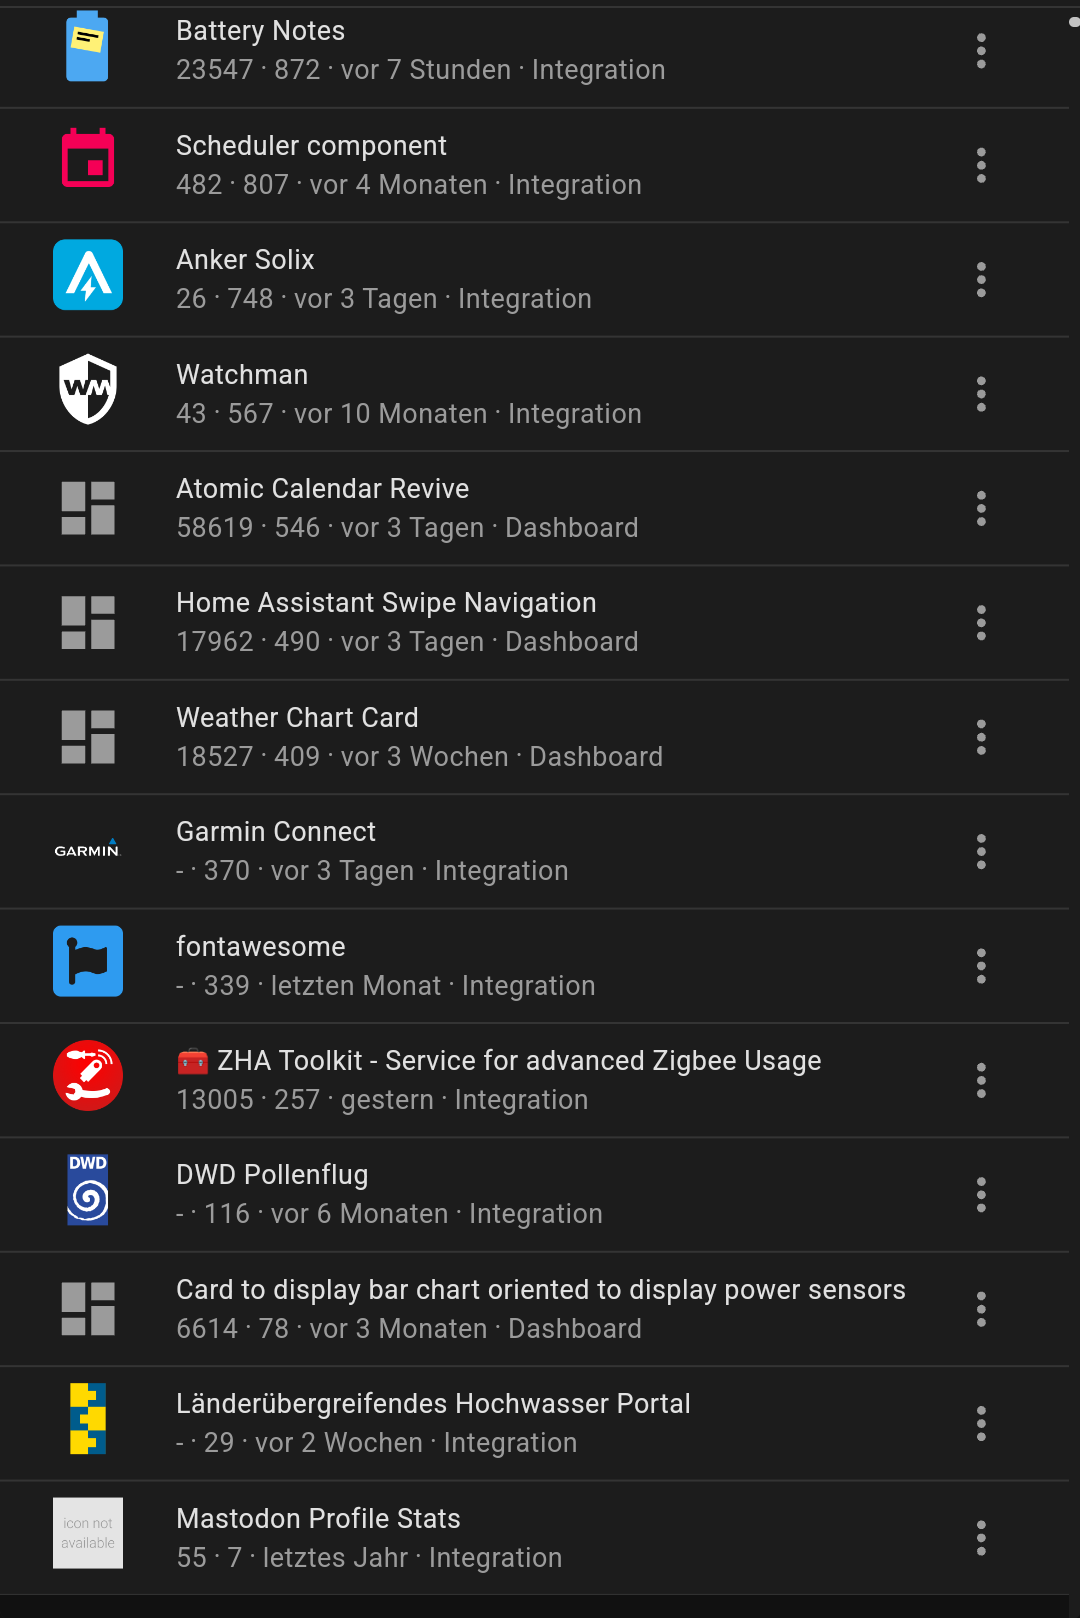Click the Mastodon Profile Stats placeholder thumbnail
This screenshot has width=1080, height=1618.
[x=88, y=1533]
